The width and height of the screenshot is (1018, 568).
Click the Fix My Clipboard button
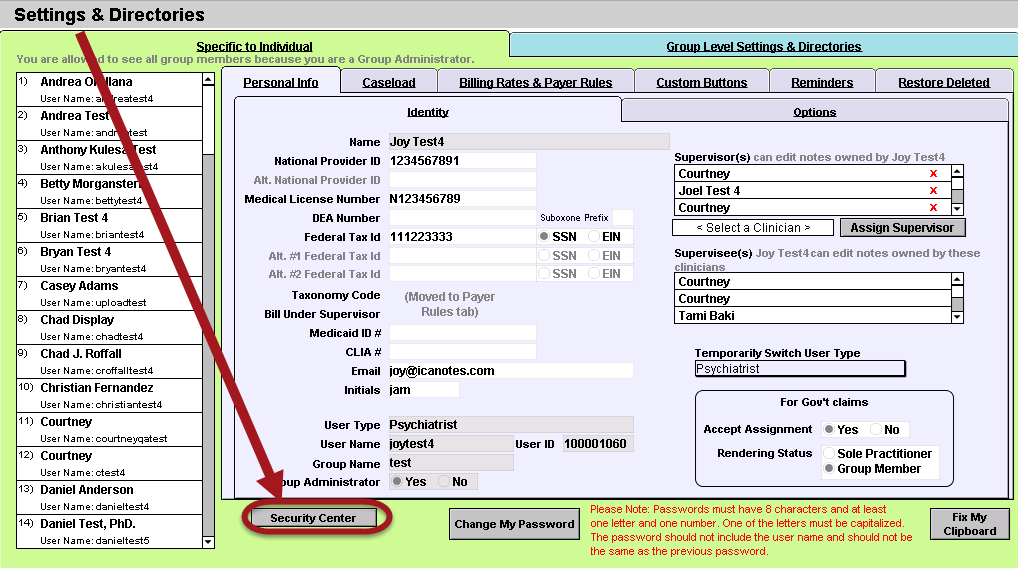[x=968, y=524]
